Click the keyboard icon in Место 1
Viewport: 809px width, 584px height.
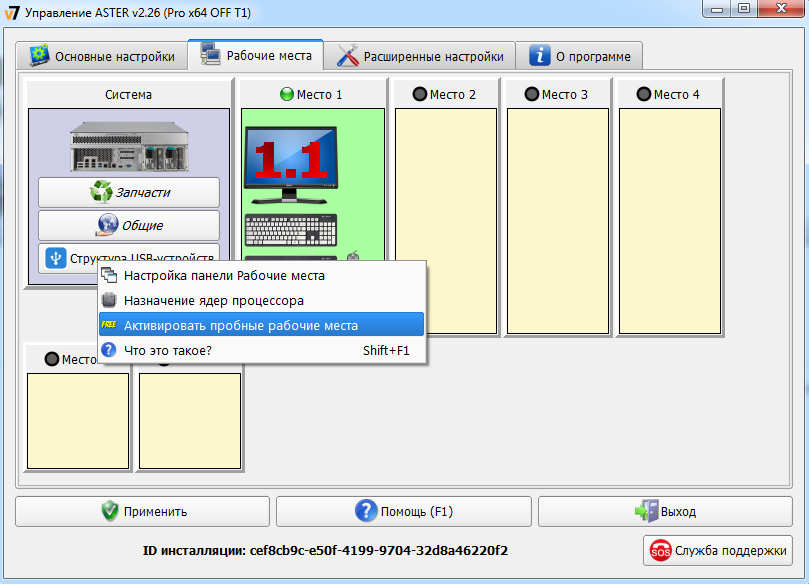tap(291, 229)
